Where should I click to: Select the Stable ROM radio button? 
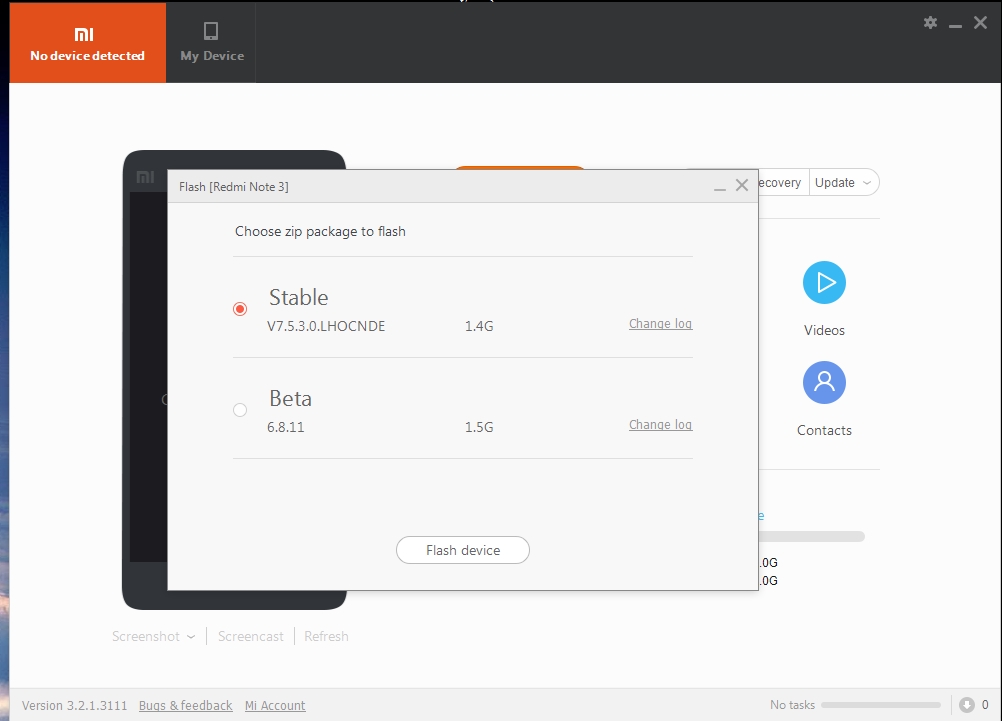point(240,309)
